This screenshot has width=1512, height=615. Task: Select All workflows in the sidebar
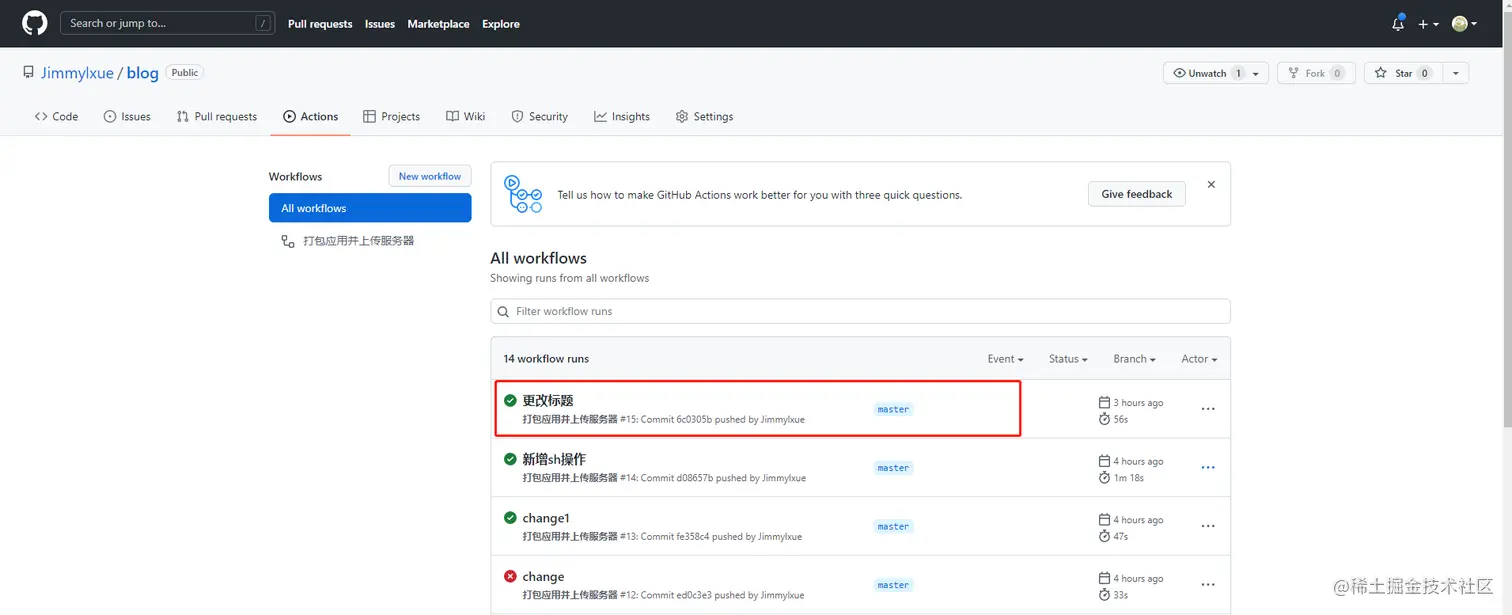tap(370, 208)
